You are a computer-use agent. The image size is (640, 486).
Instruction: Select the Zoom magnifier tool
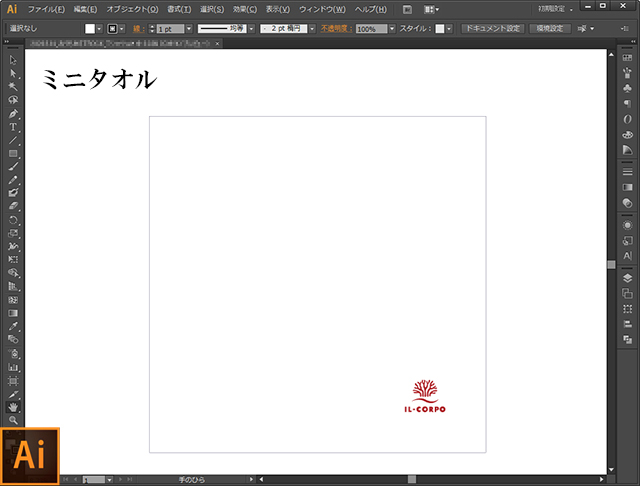(13, 420)
